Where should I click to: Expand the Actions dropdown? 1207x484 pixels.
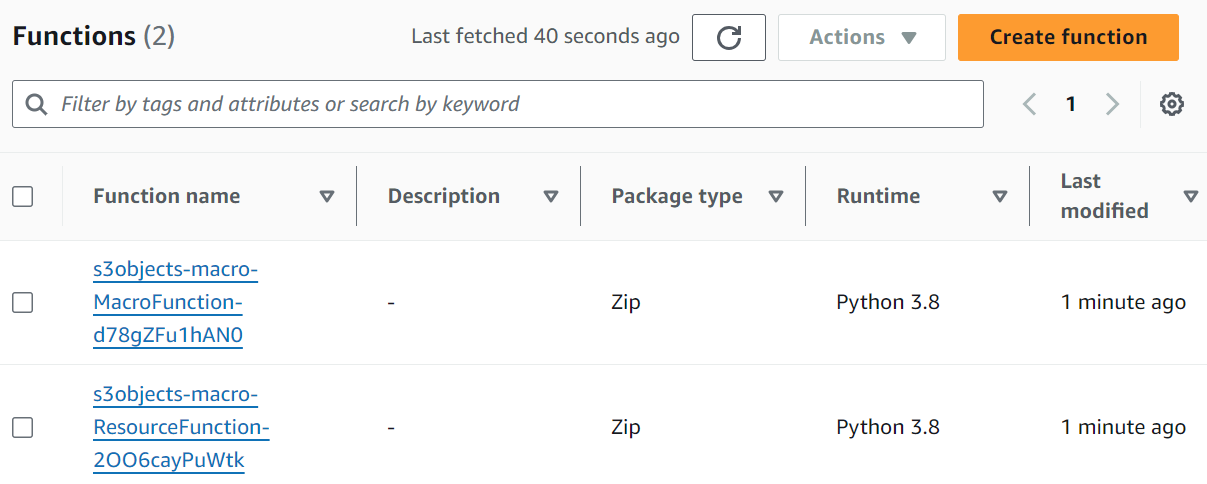(862, 38)
